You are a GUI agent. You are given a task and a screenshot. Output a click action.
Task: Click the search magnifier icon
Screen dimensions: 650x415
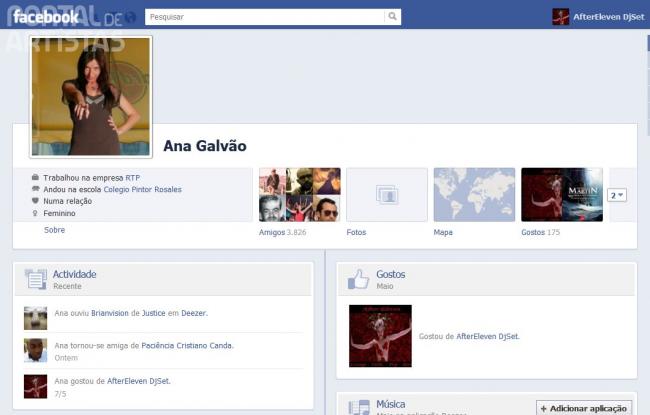392,17
